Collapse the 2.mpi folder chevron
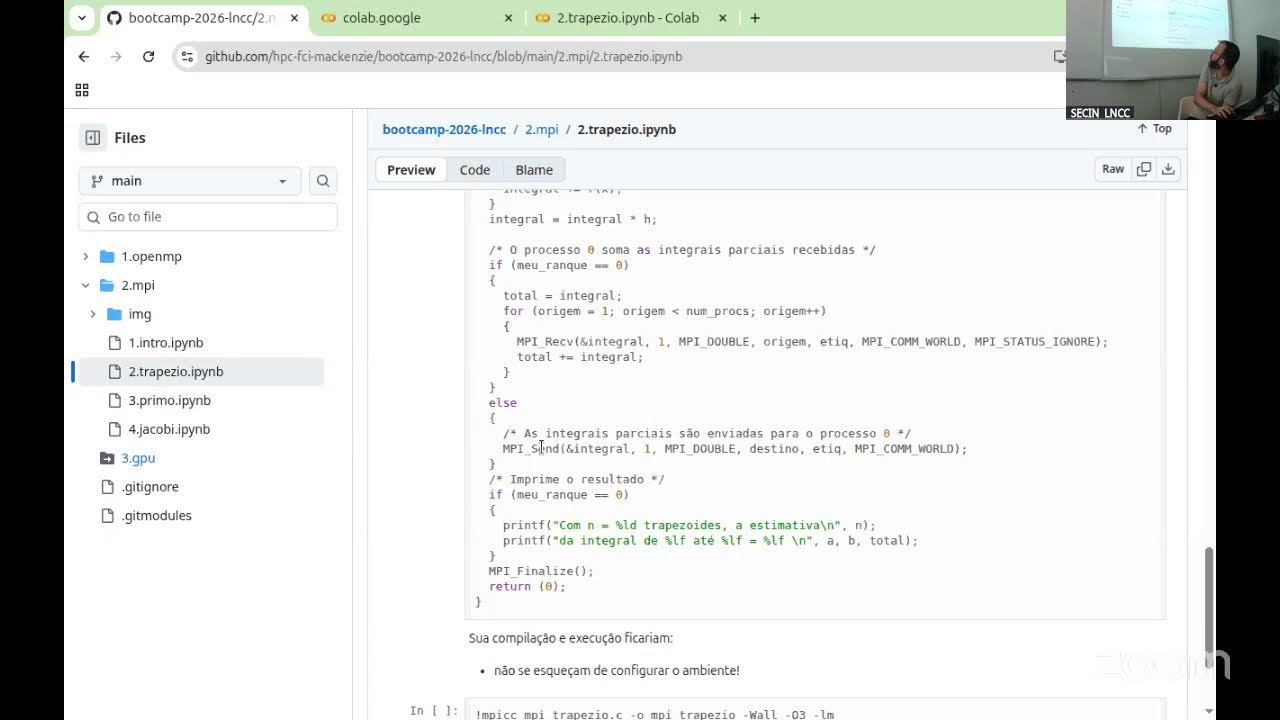Viewport: 1280px width, 720px height. click(85, 286)
